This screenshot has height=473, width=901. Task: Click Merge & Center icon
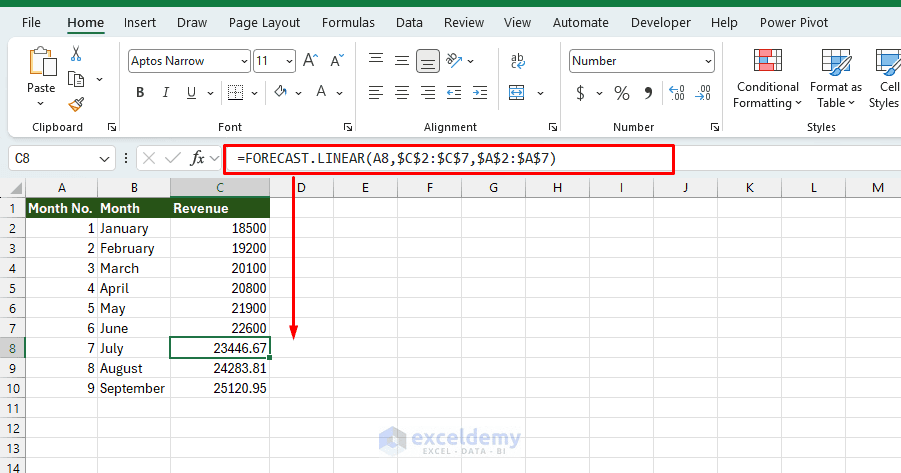point(517,93)
